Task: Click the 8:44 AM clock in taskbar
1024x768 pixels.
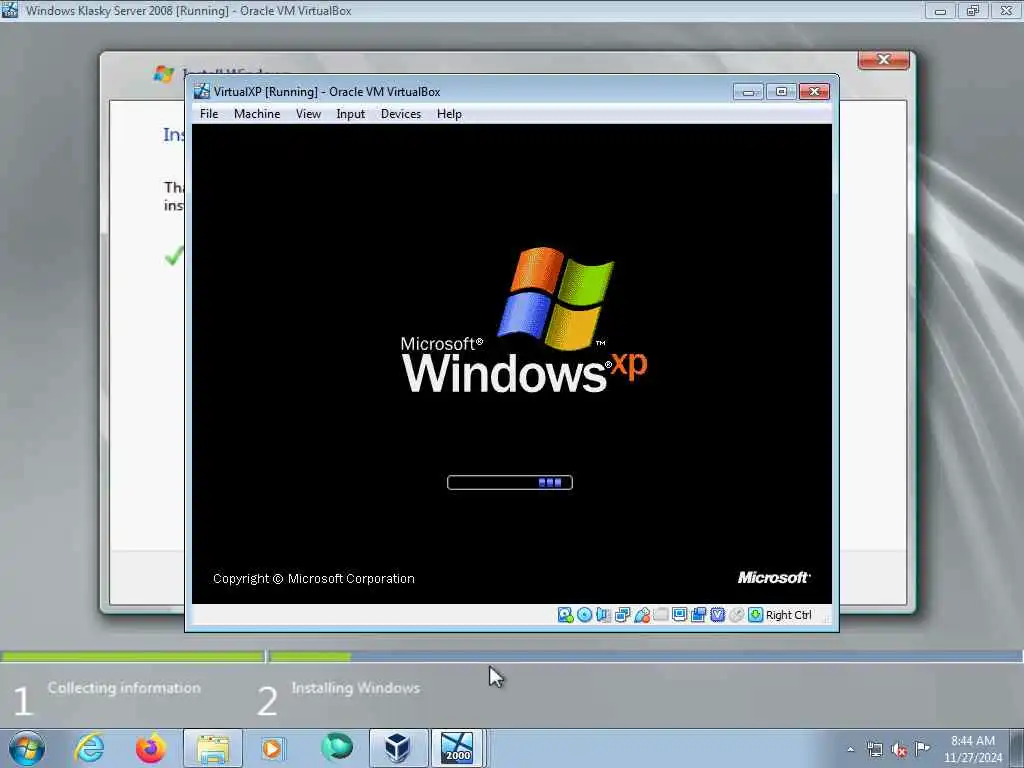Action: [x=972, y=741]
